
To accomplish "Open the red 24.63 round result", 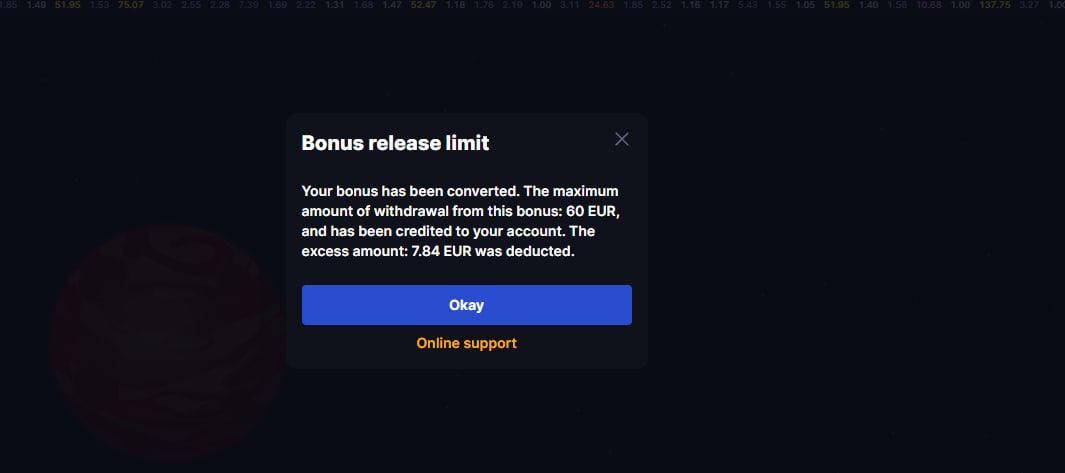I will (x=602, y=5).
